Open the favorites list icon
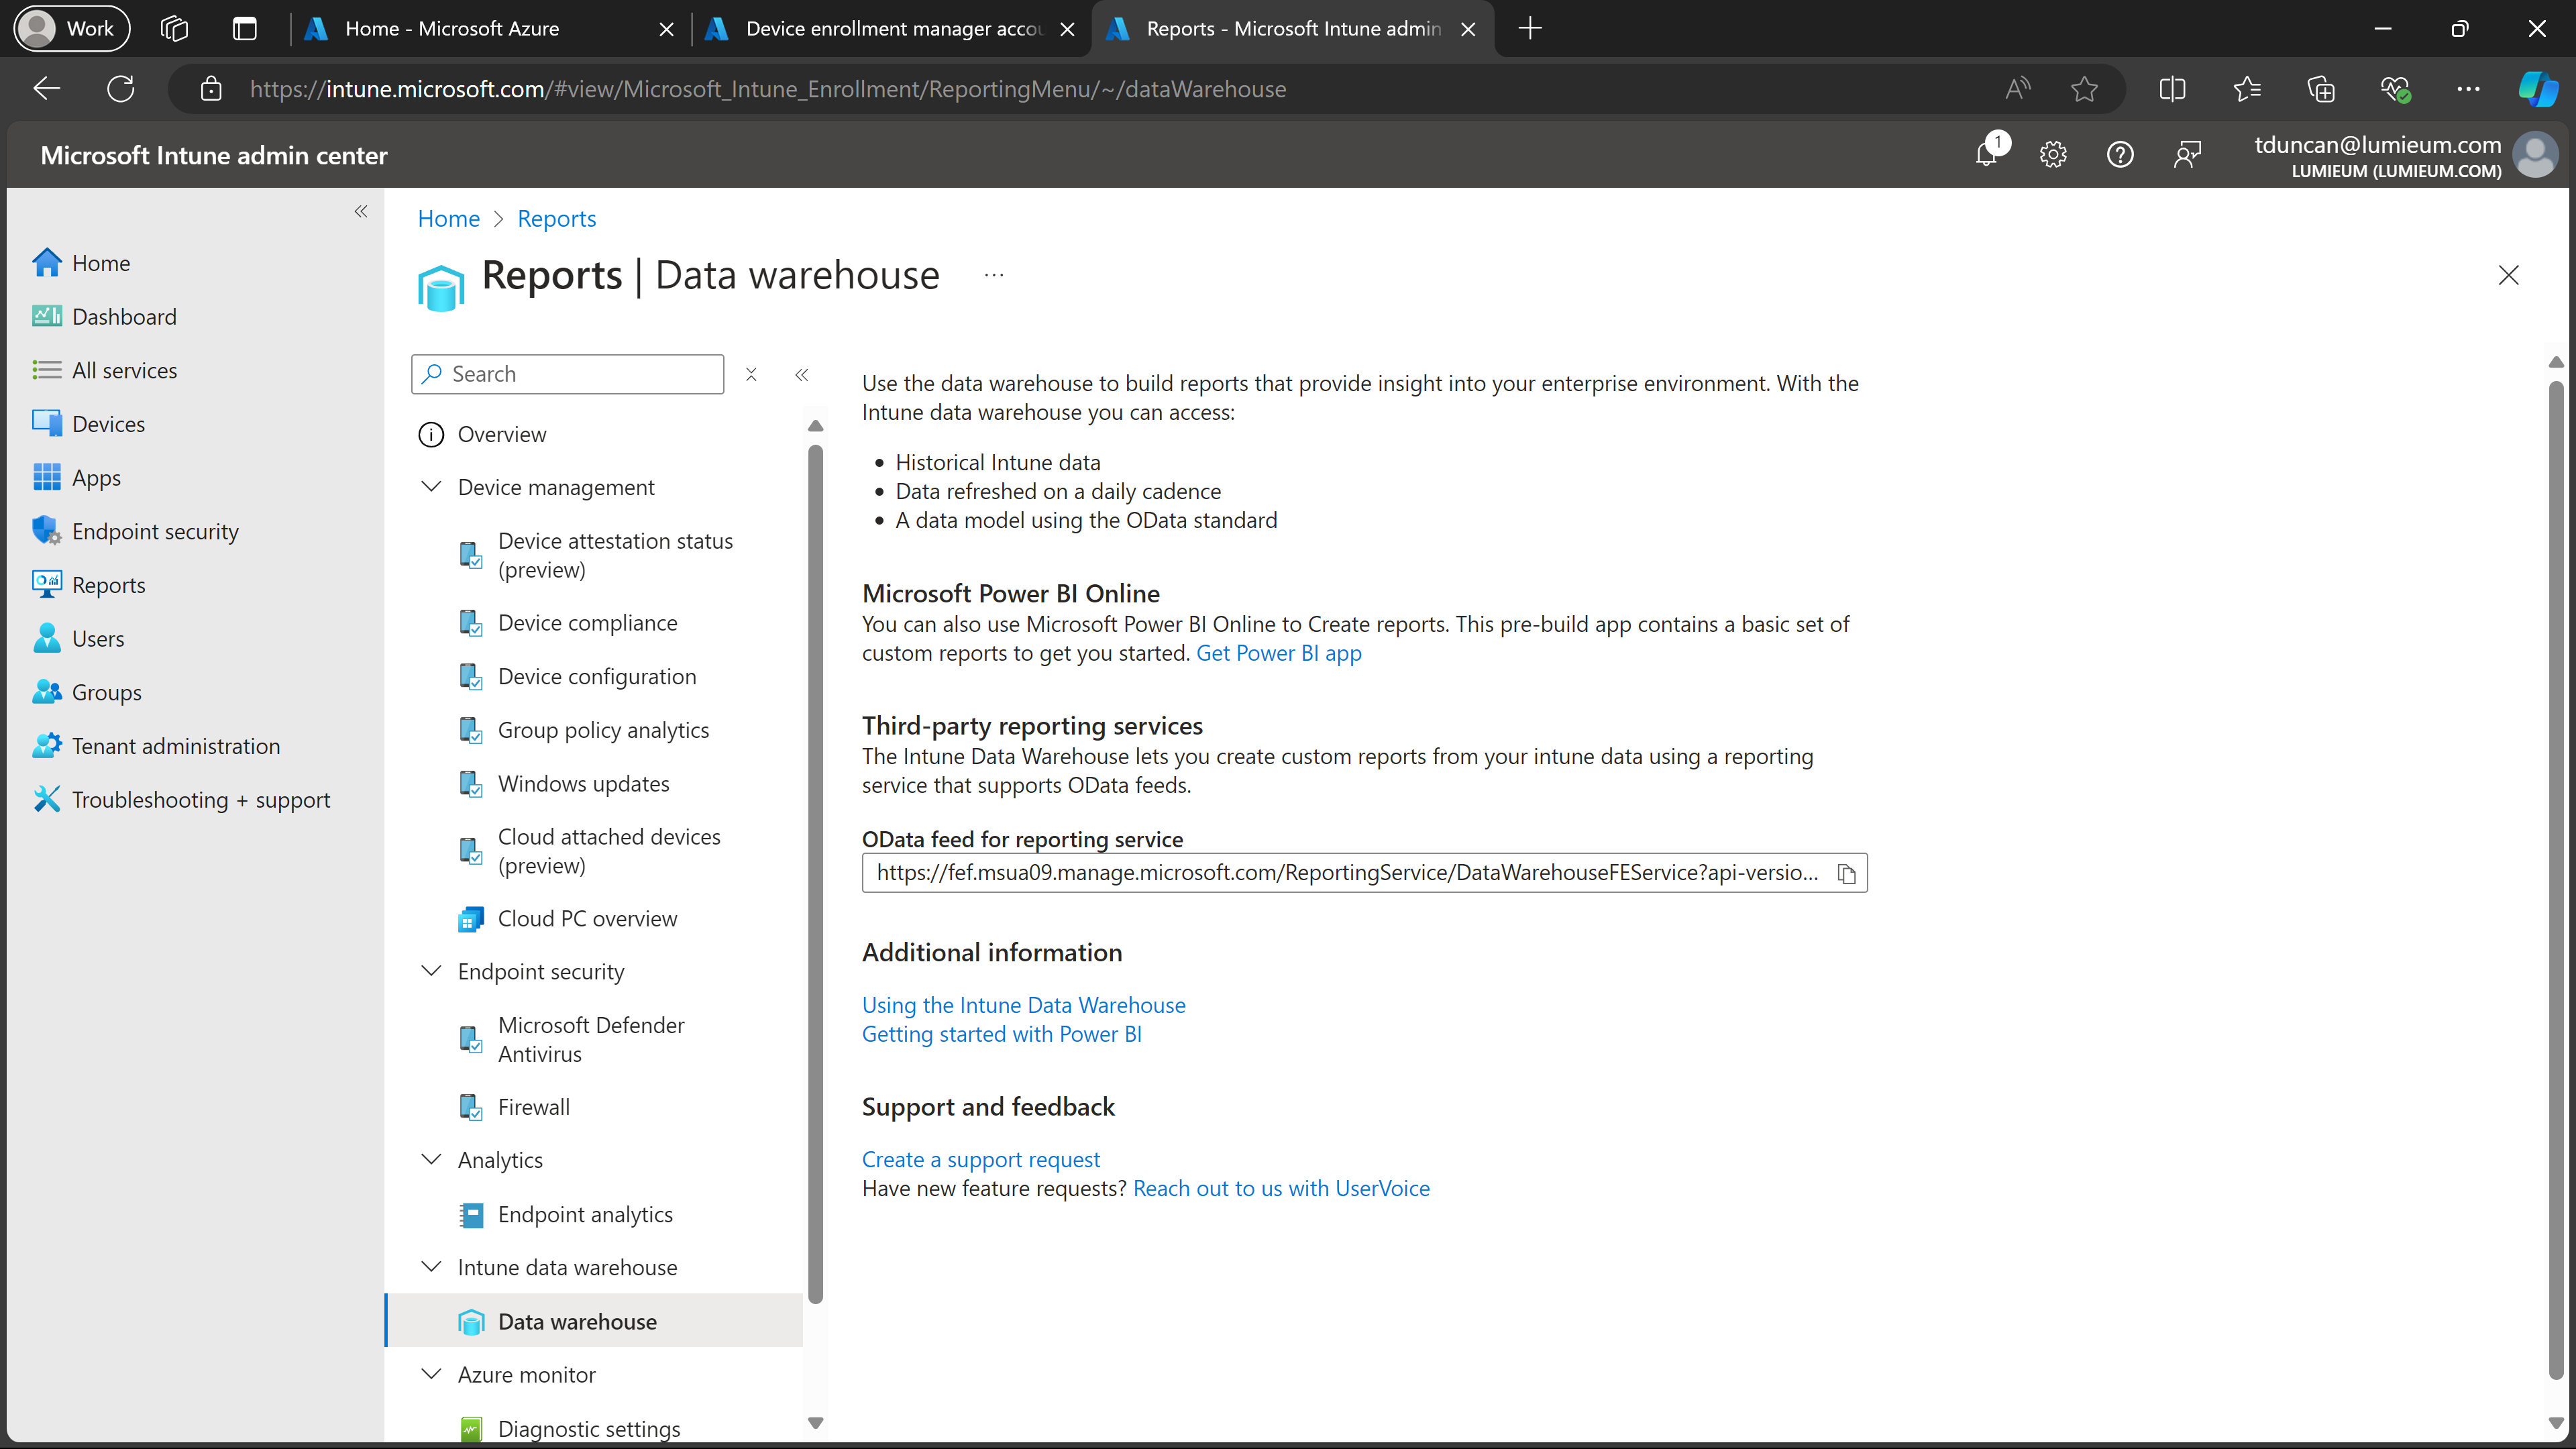Screen dimensions: 2576x1449 [x=2246, y=89]
